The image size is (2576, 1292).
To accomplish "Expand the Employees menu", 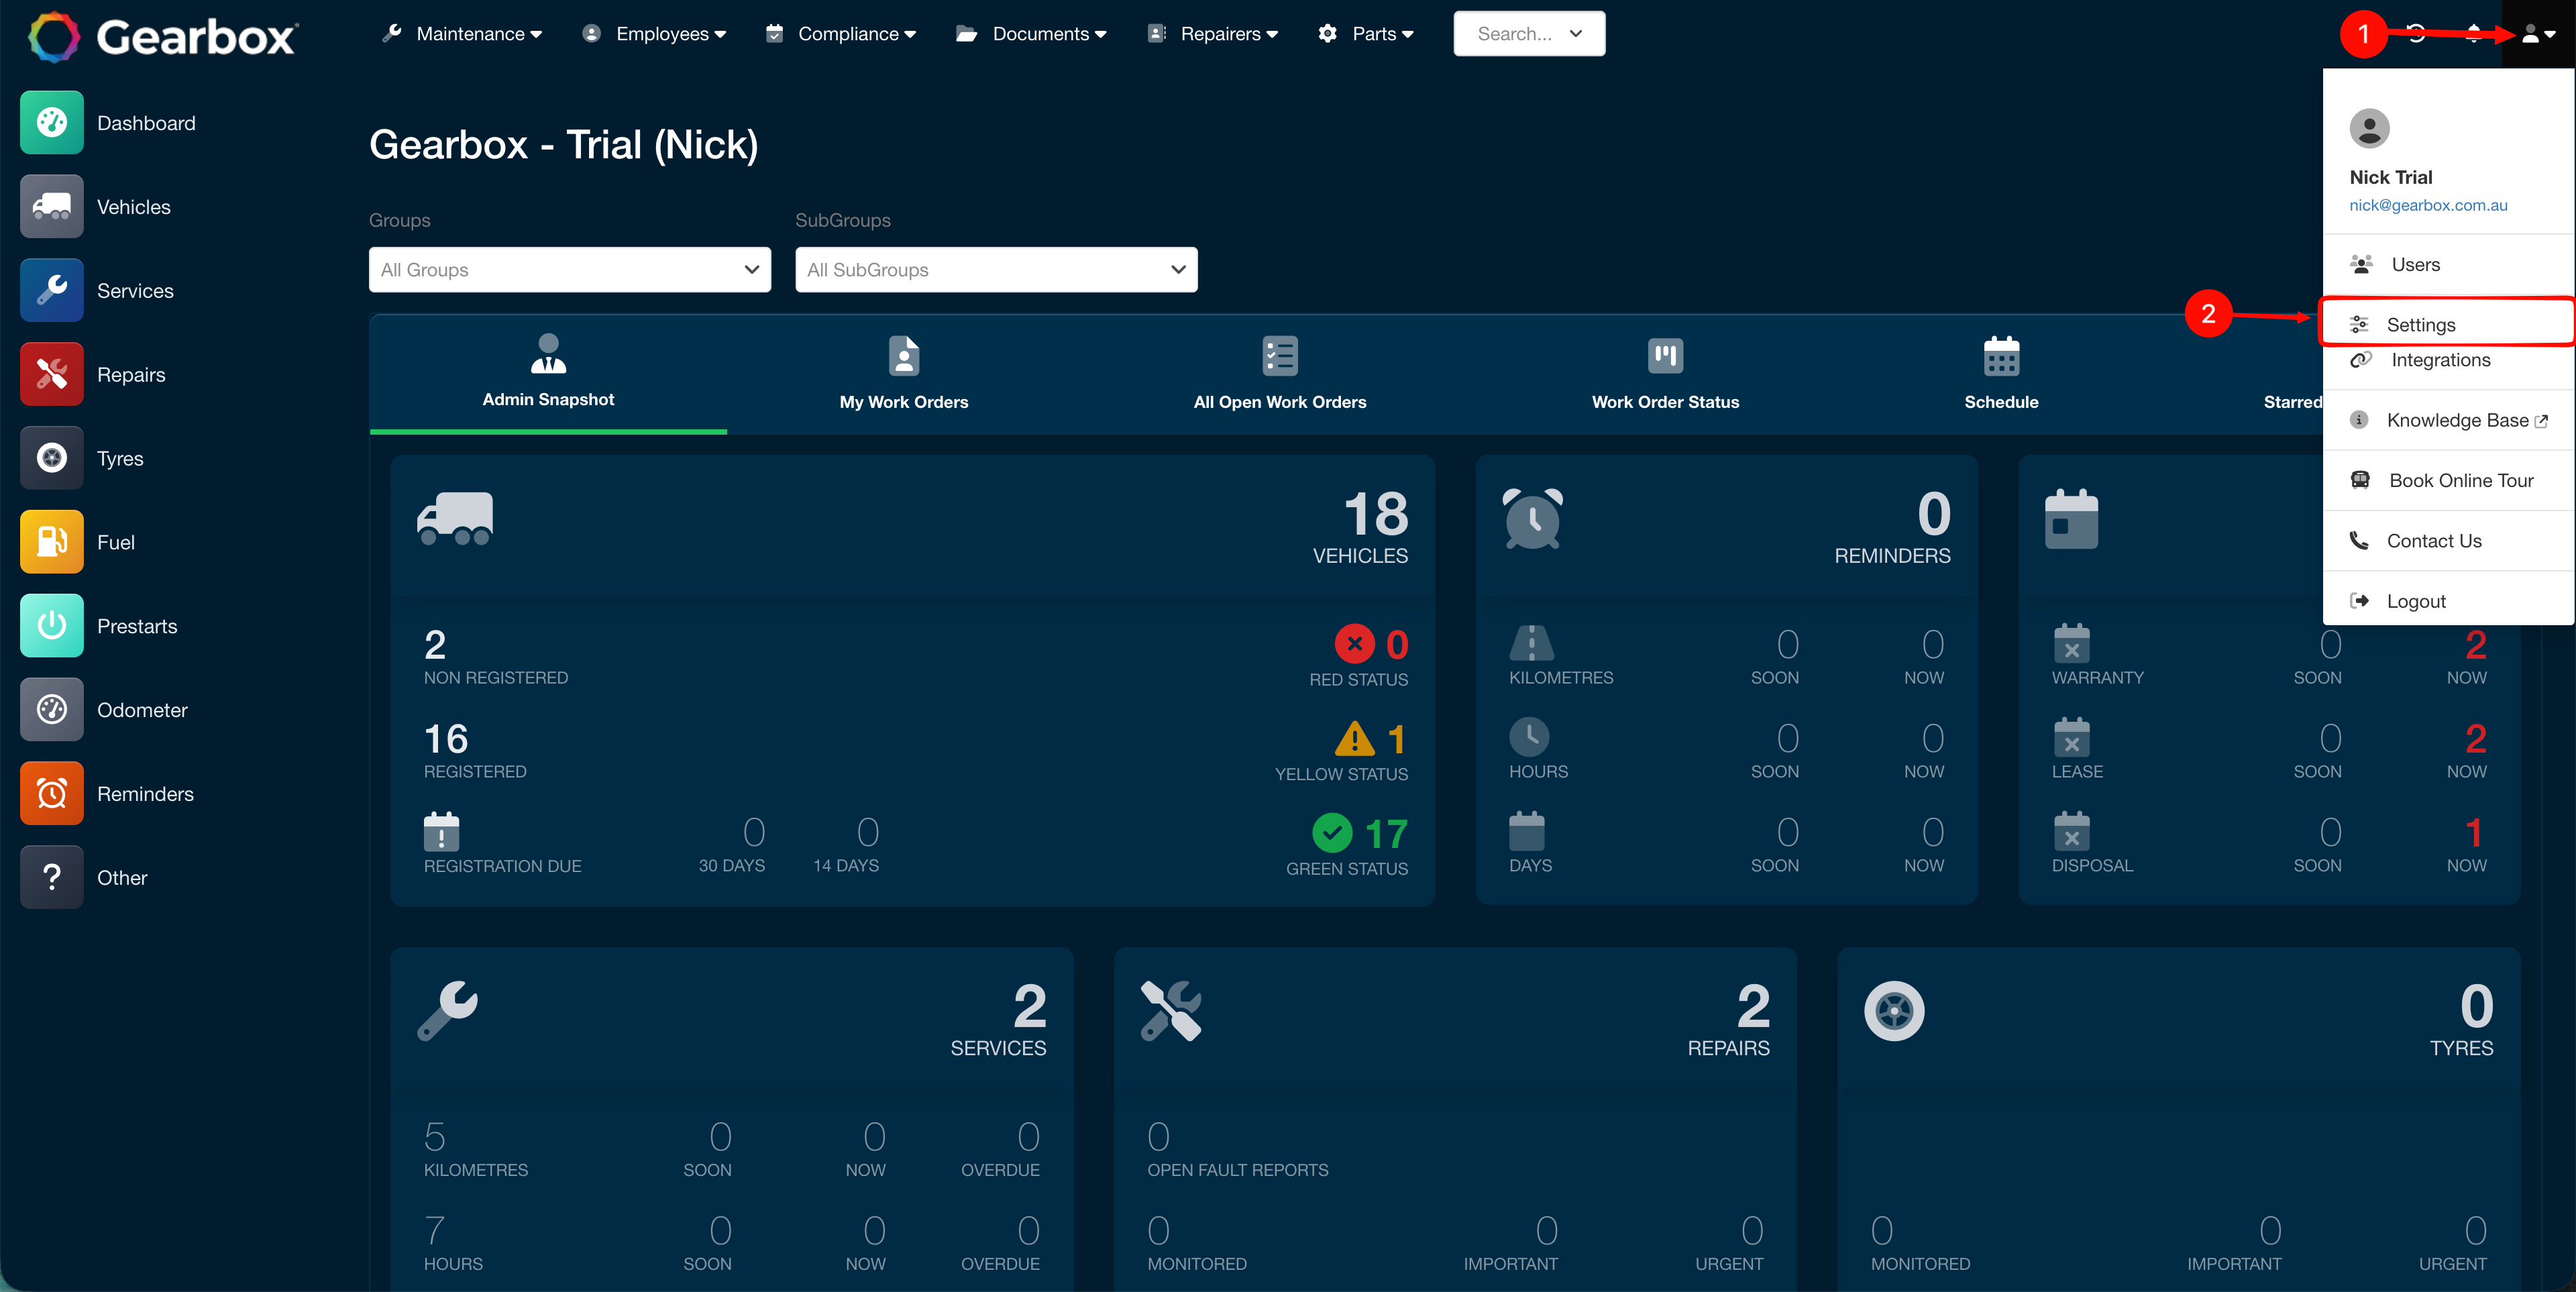I will pyautogui.click(x=655, y=34).
